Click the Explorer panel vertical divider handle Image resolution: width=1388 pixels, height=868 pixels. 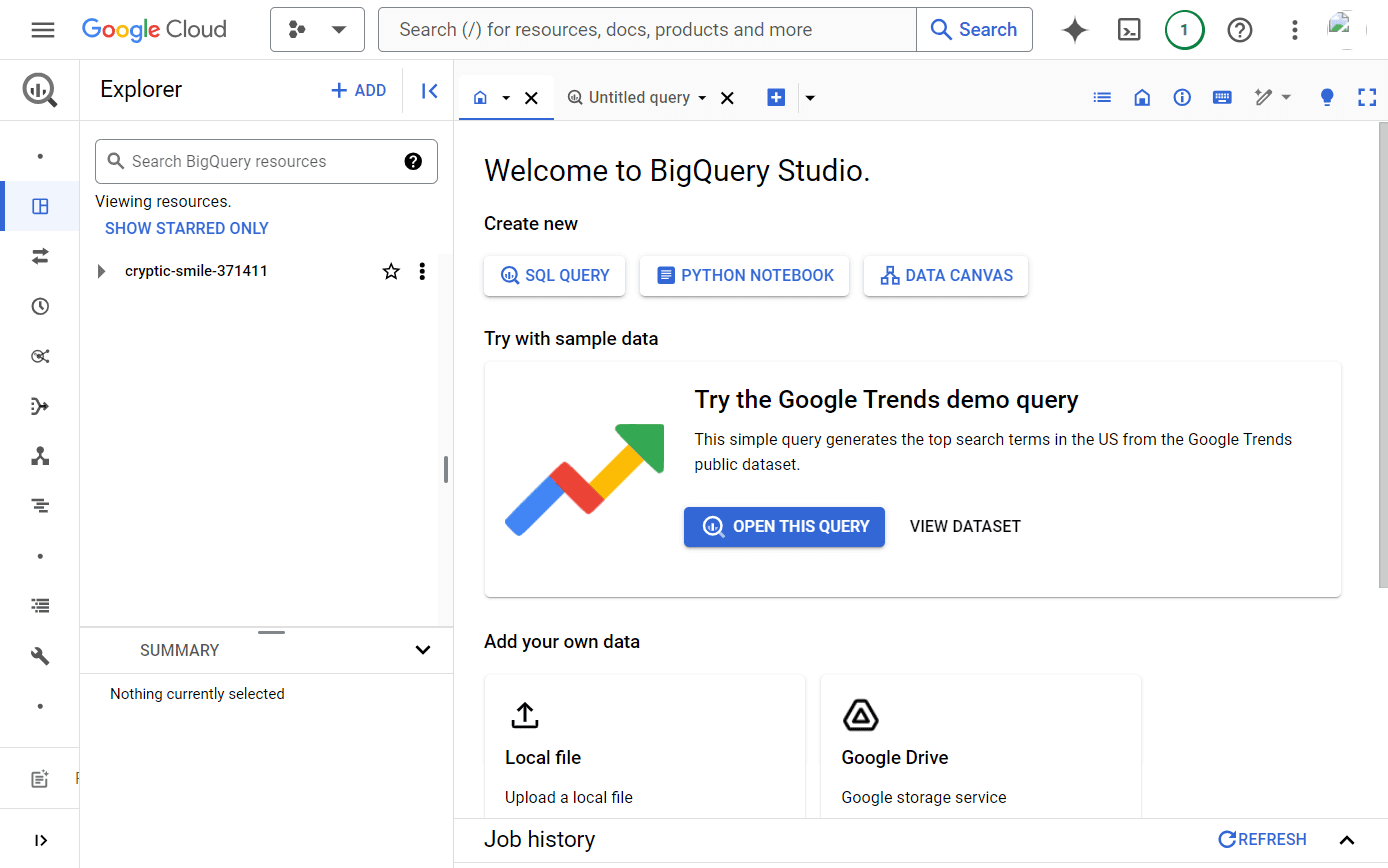pos(446,469)
